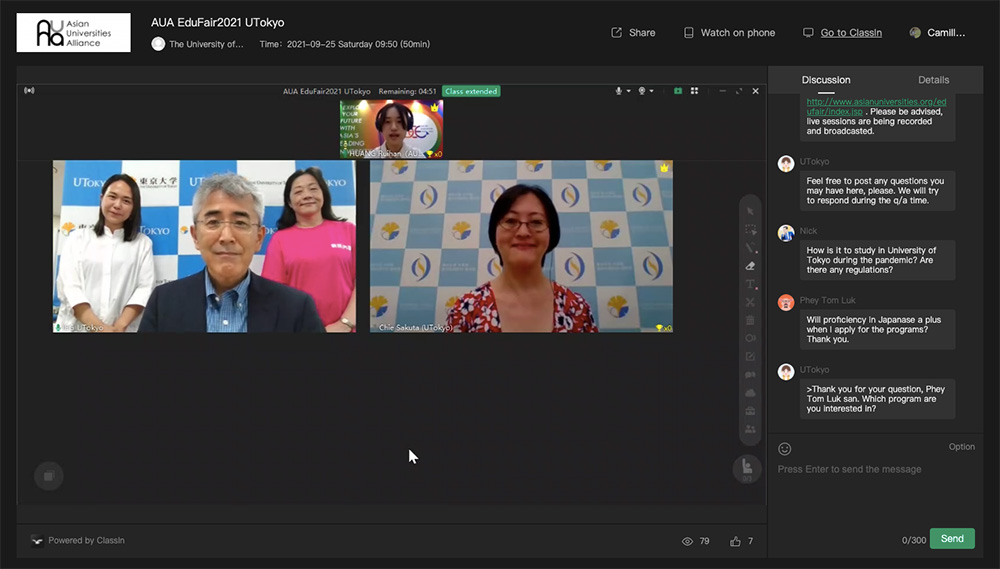The height and width of the screenshot is (569, 1000).
Task: Activate the eraser tool
Action: point(750,266)
